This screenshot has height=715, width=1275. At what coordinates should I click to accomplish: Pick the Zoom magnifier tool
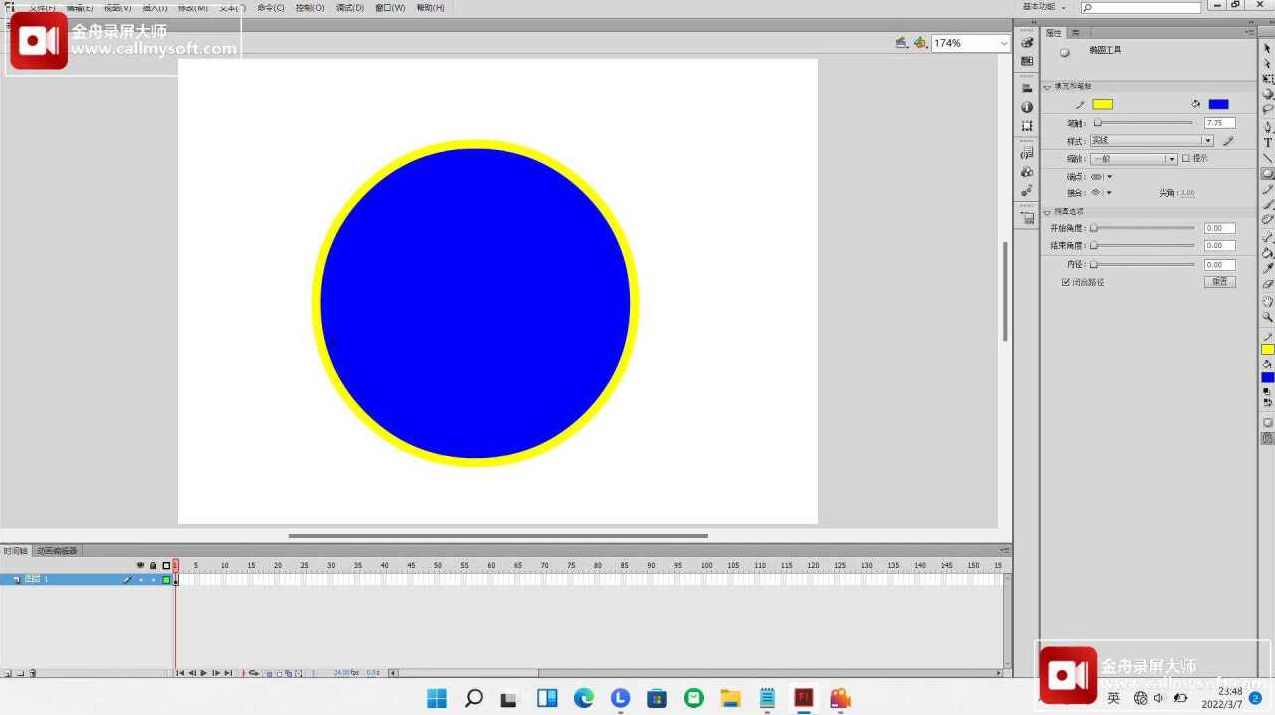(1268, 317)
